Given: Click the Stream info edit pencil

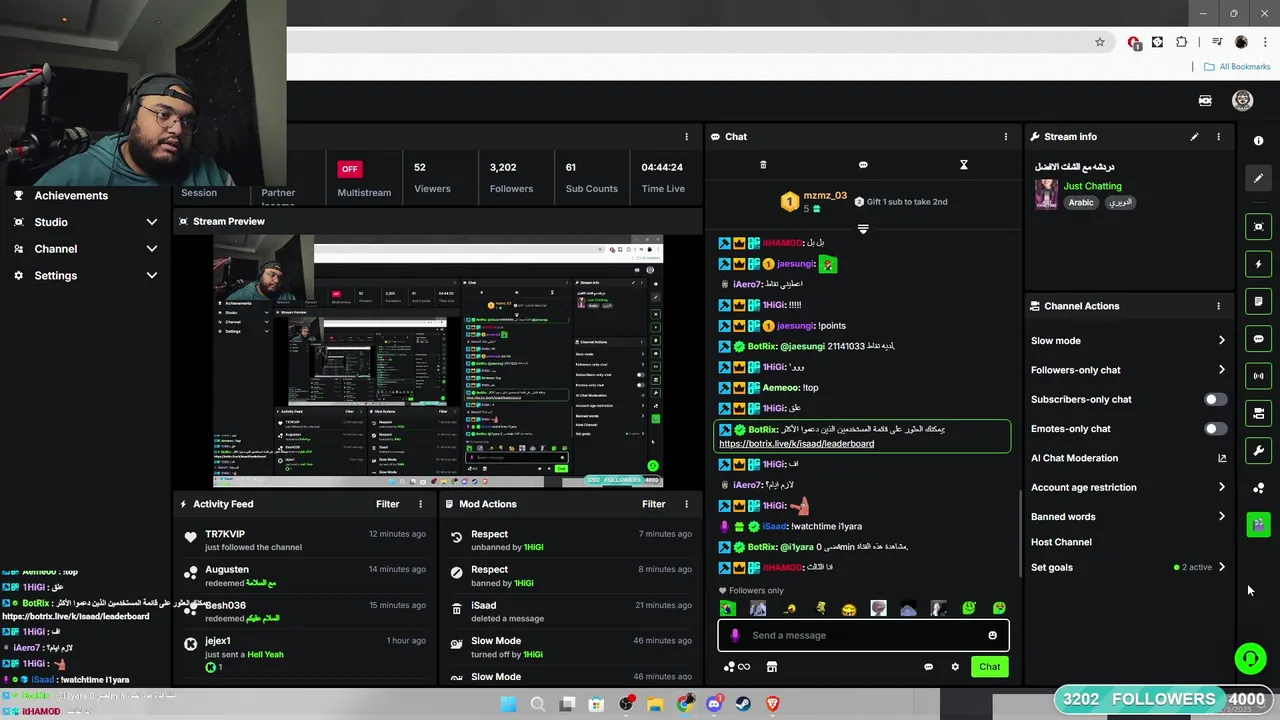Looking at the screenshot, I should [1194, 137].
